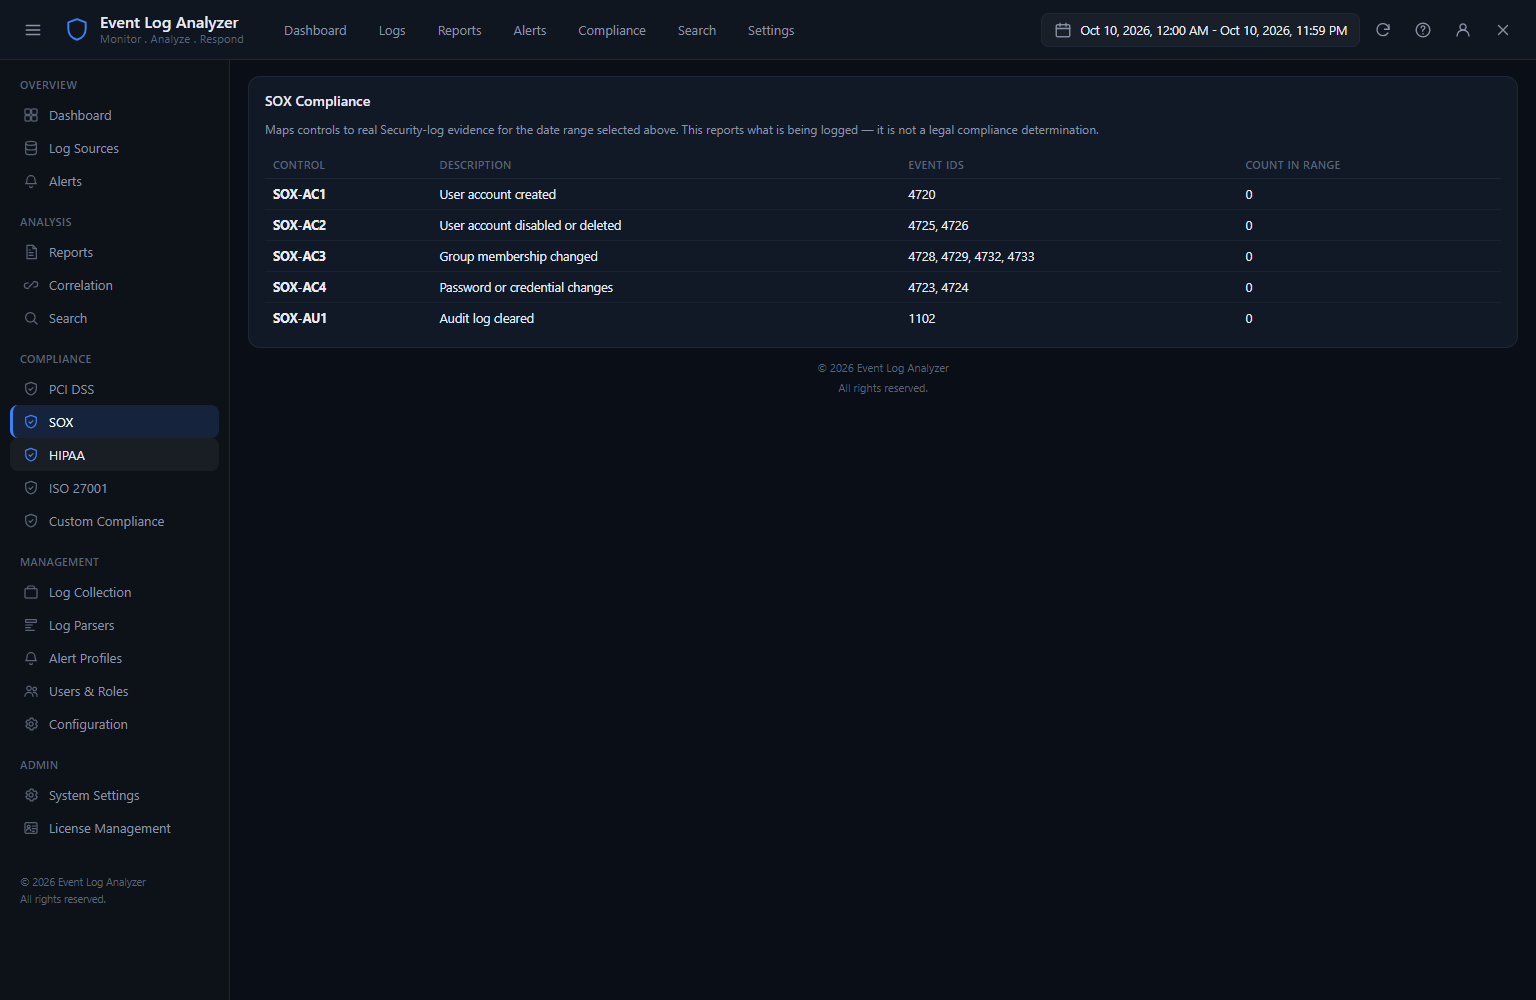
Task: Switch to the Search top tab
Action: point(697,30)
